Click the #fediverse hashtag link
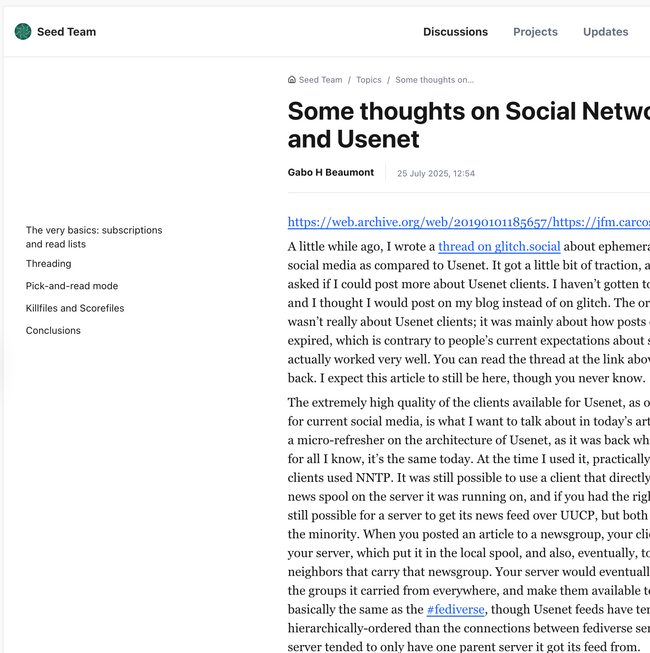Viewport: 650px width, 653px height. click(x=456, y=609)
